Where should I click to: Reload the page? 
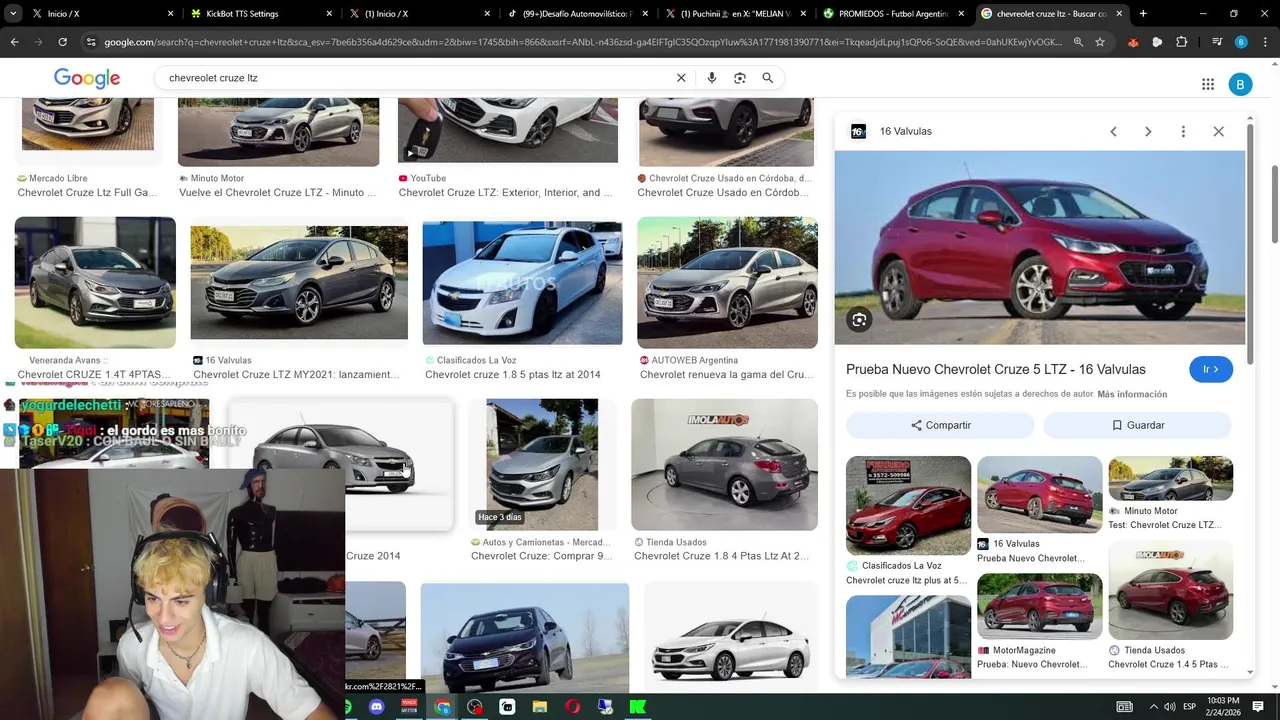[62, 42]
